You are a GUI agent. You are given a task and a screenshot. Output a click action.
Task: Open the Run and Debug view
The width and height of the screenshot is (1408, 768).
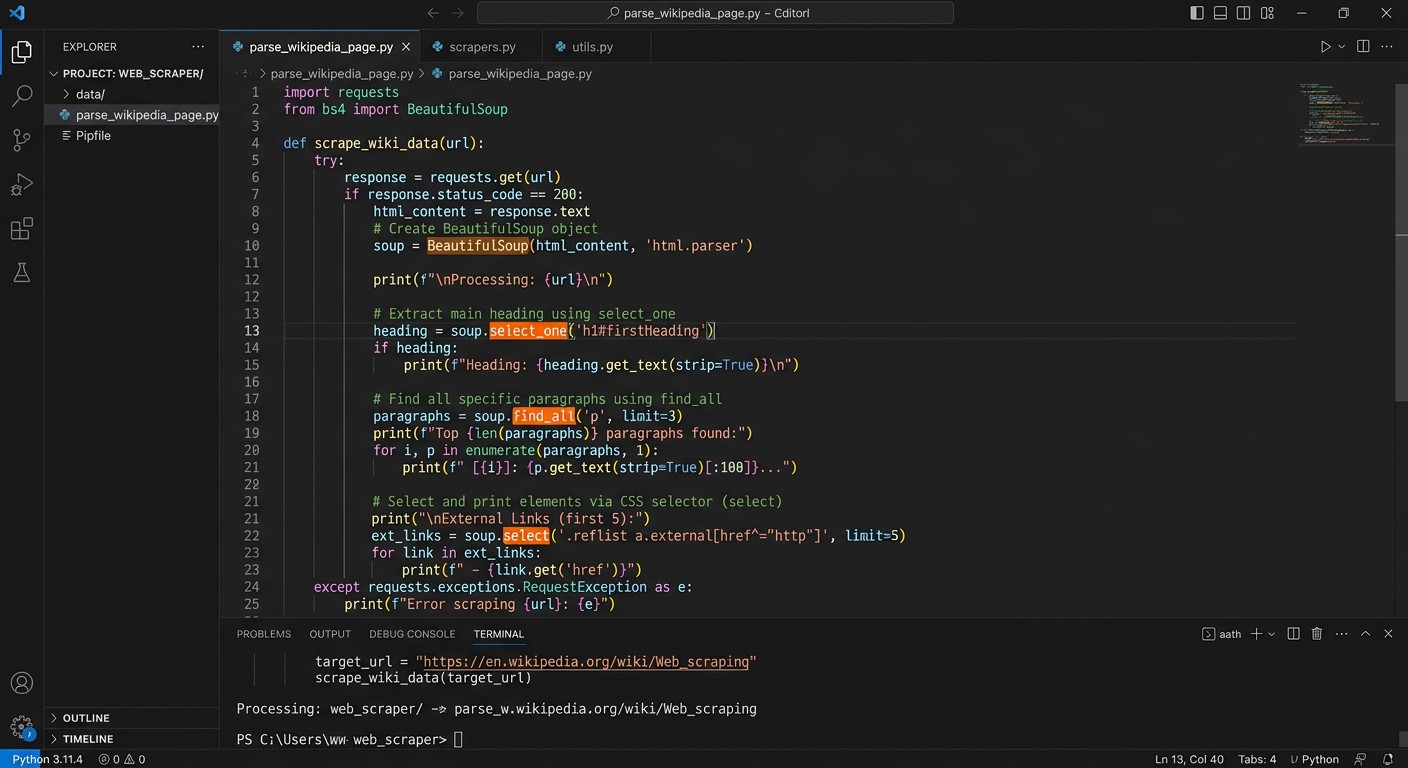click(21, 185)
